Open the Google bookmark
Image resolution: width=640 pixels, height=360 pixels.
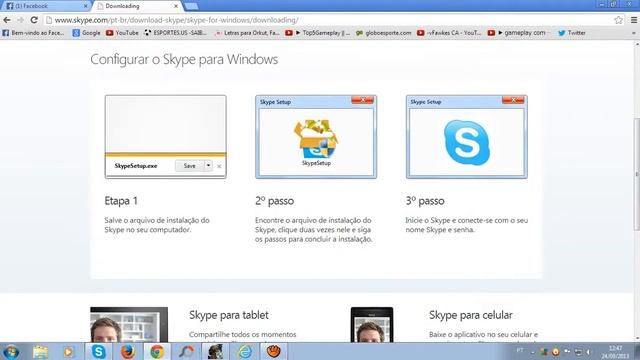click(x=87, y=33)
